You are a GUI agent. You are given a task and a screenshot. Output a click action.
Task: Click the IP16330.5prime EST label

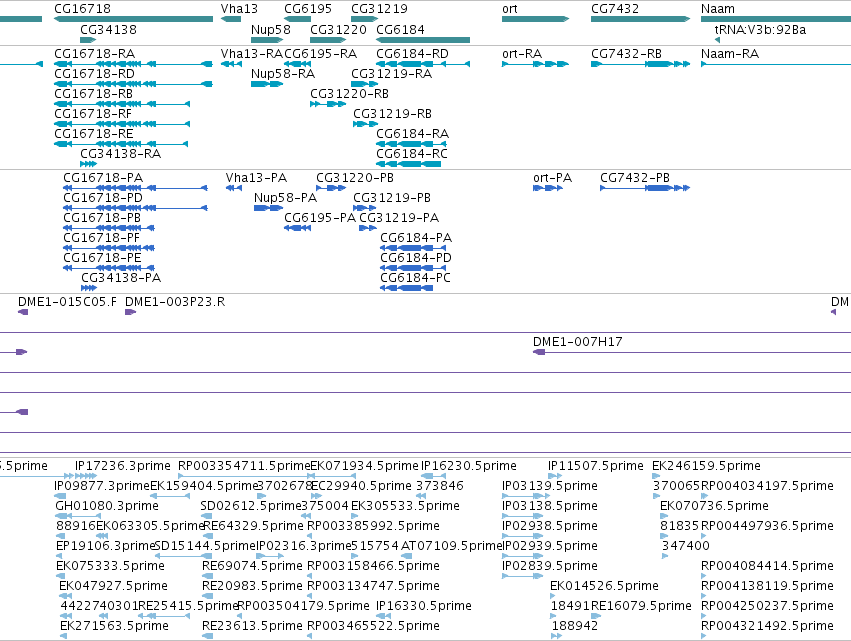[424, 606]
